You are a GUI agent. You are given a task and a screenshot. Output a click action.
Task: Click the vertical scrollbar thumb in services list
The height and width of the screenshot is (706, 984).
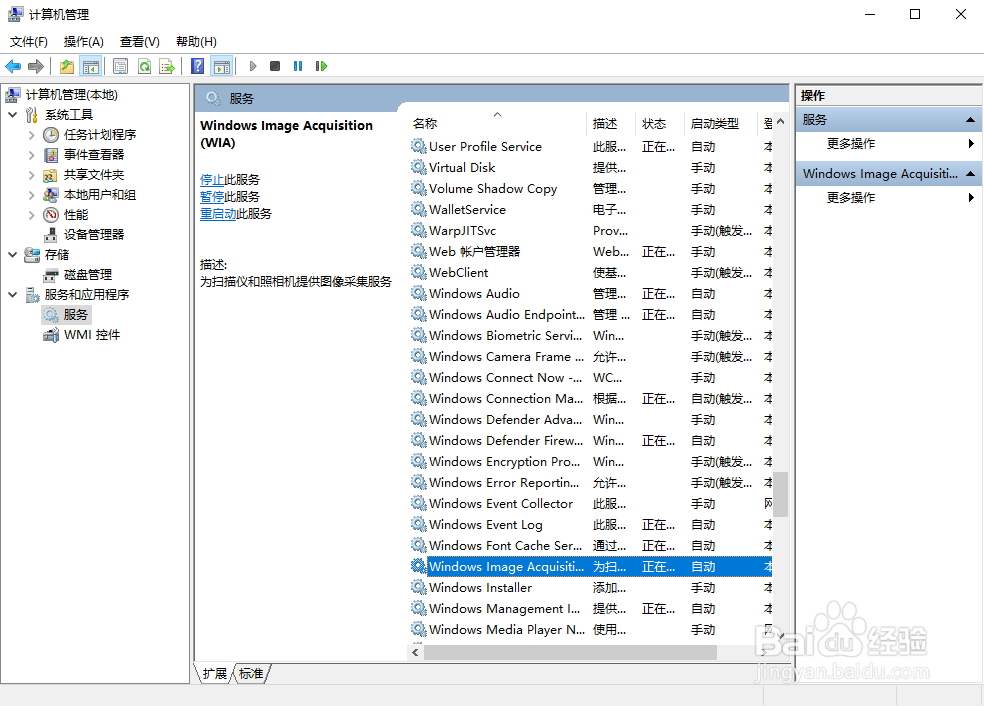[781, 494]
